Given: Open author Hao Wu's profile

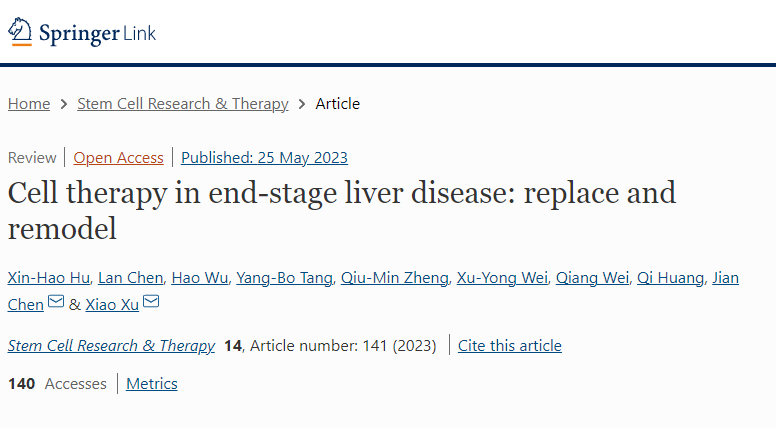Looking at the screenshot, I should click(x=198, y=277).
